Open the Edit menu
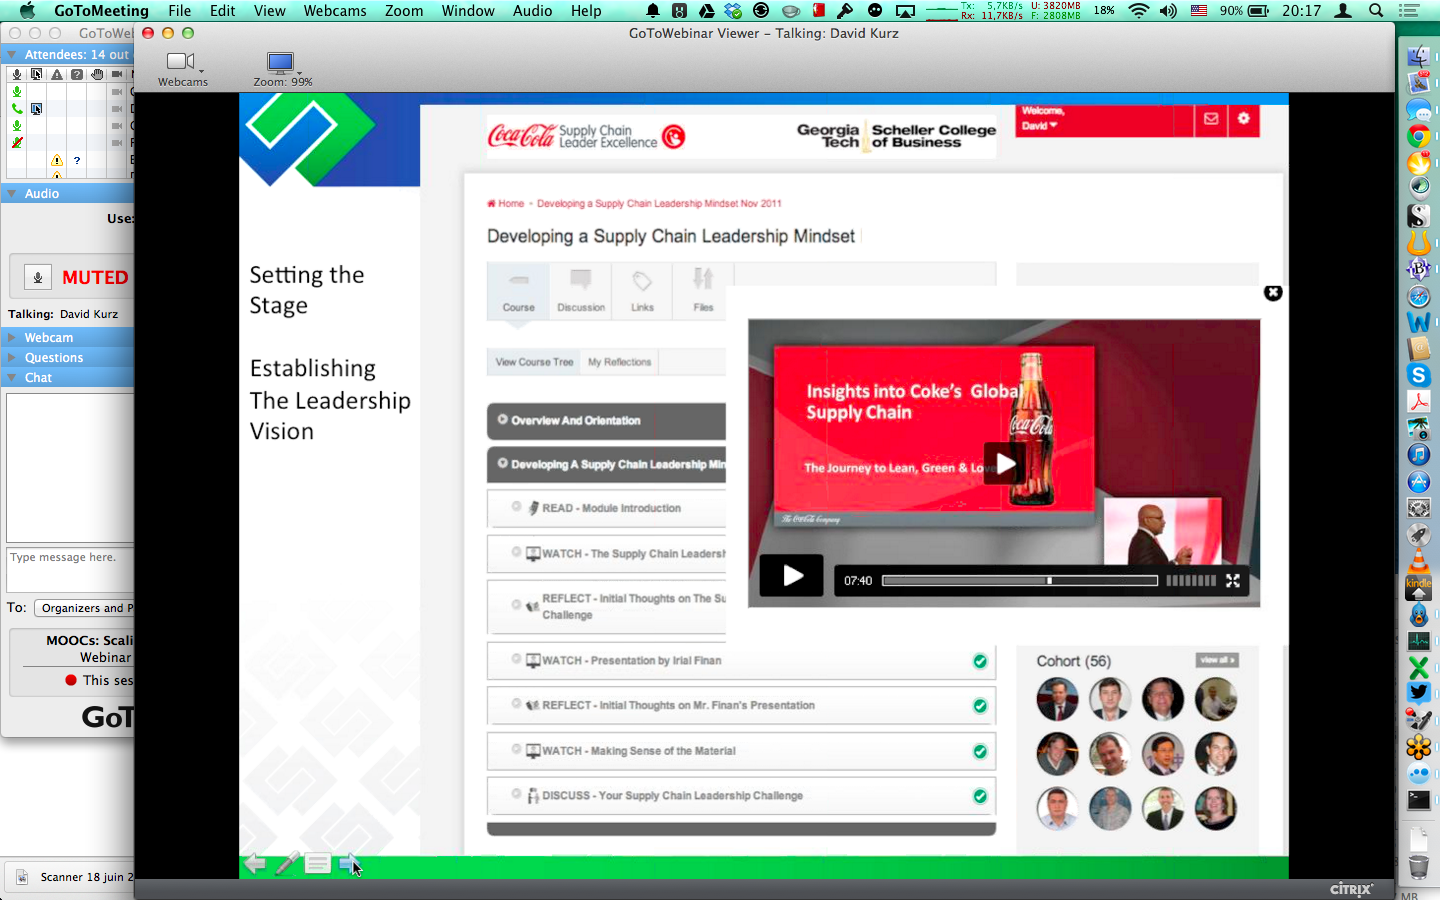 click(223, 11)
